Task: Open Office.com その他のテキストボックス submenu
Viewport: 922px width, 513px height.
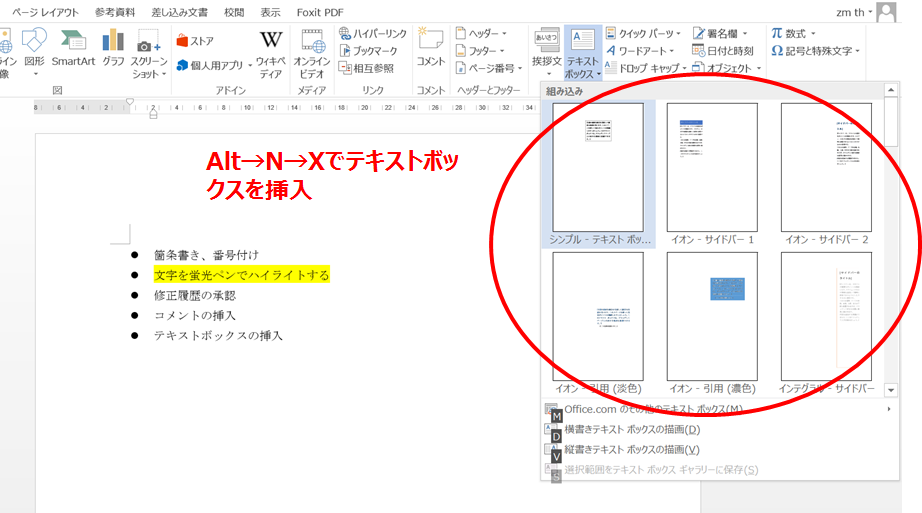Action: pos(720,409)
